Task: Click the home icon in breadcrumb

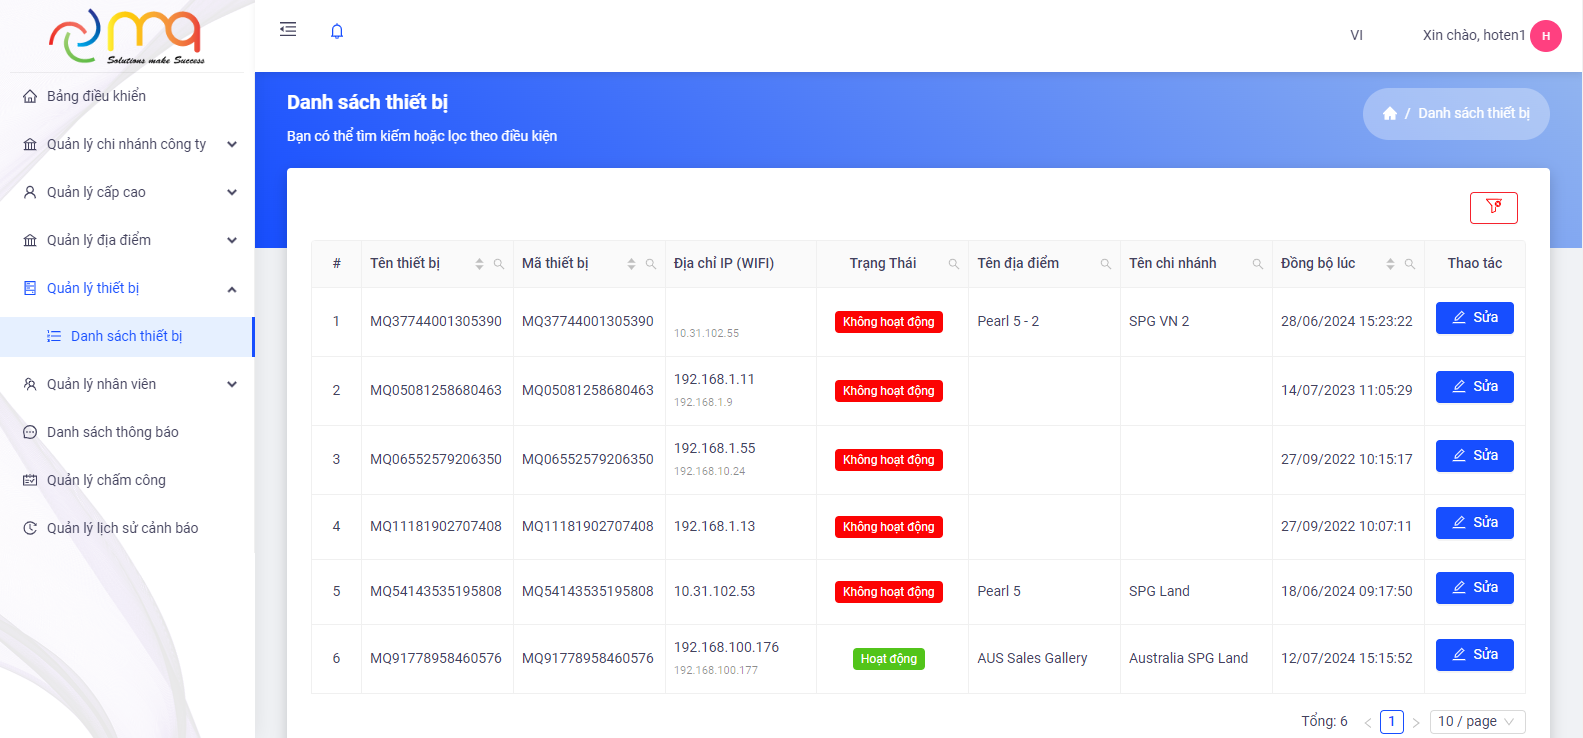Action: click(1389, 114)
